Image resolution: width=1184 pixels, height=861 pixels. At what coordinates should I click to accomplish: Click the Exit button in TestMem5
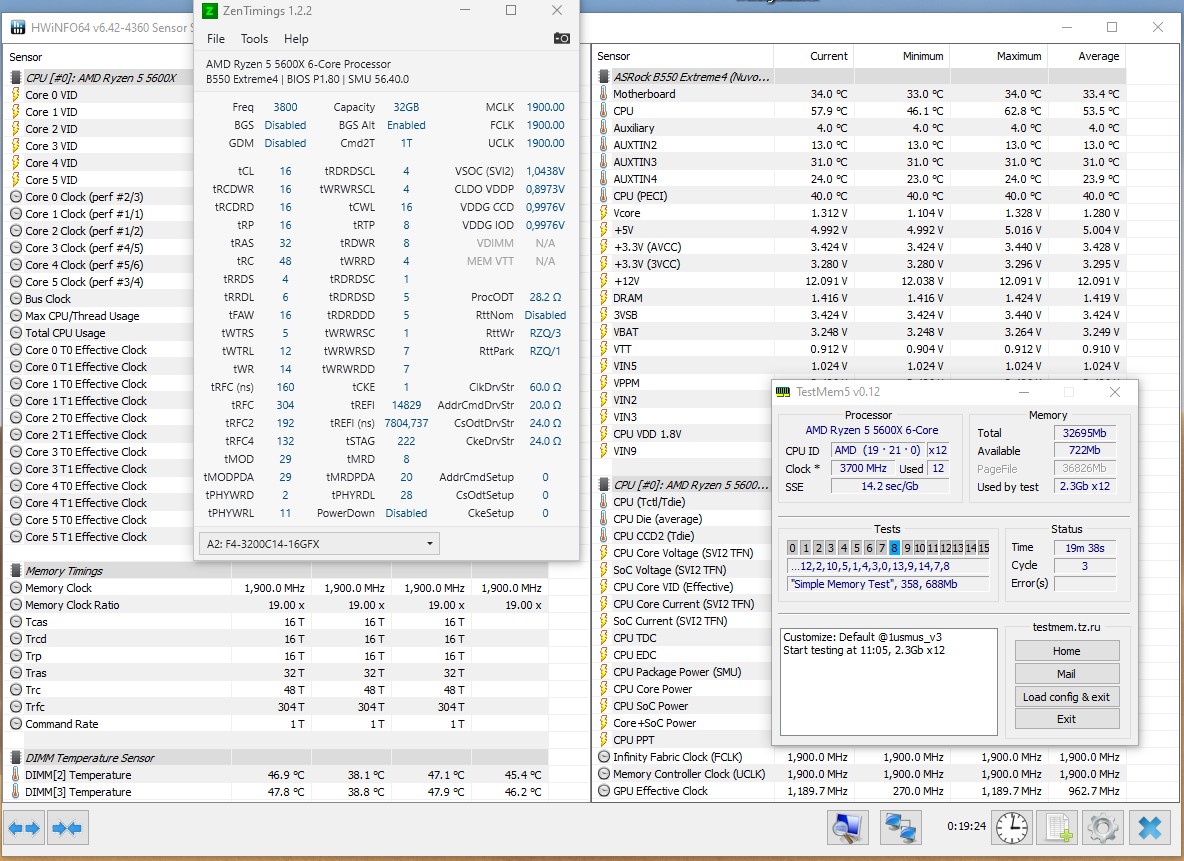(1066, 719)
